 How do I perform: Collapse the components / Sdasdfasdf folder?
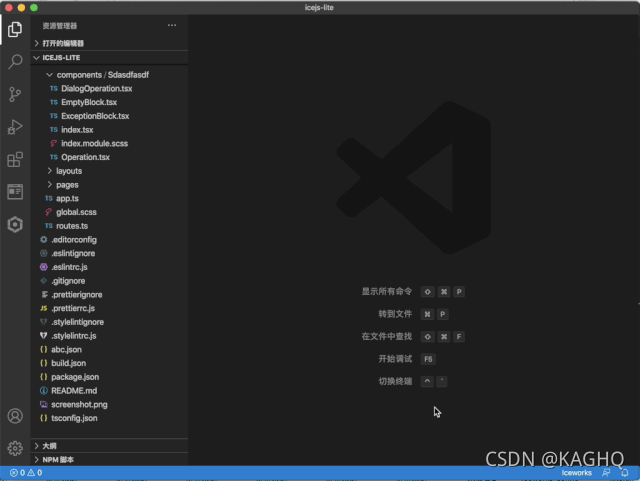click(109, 75)
